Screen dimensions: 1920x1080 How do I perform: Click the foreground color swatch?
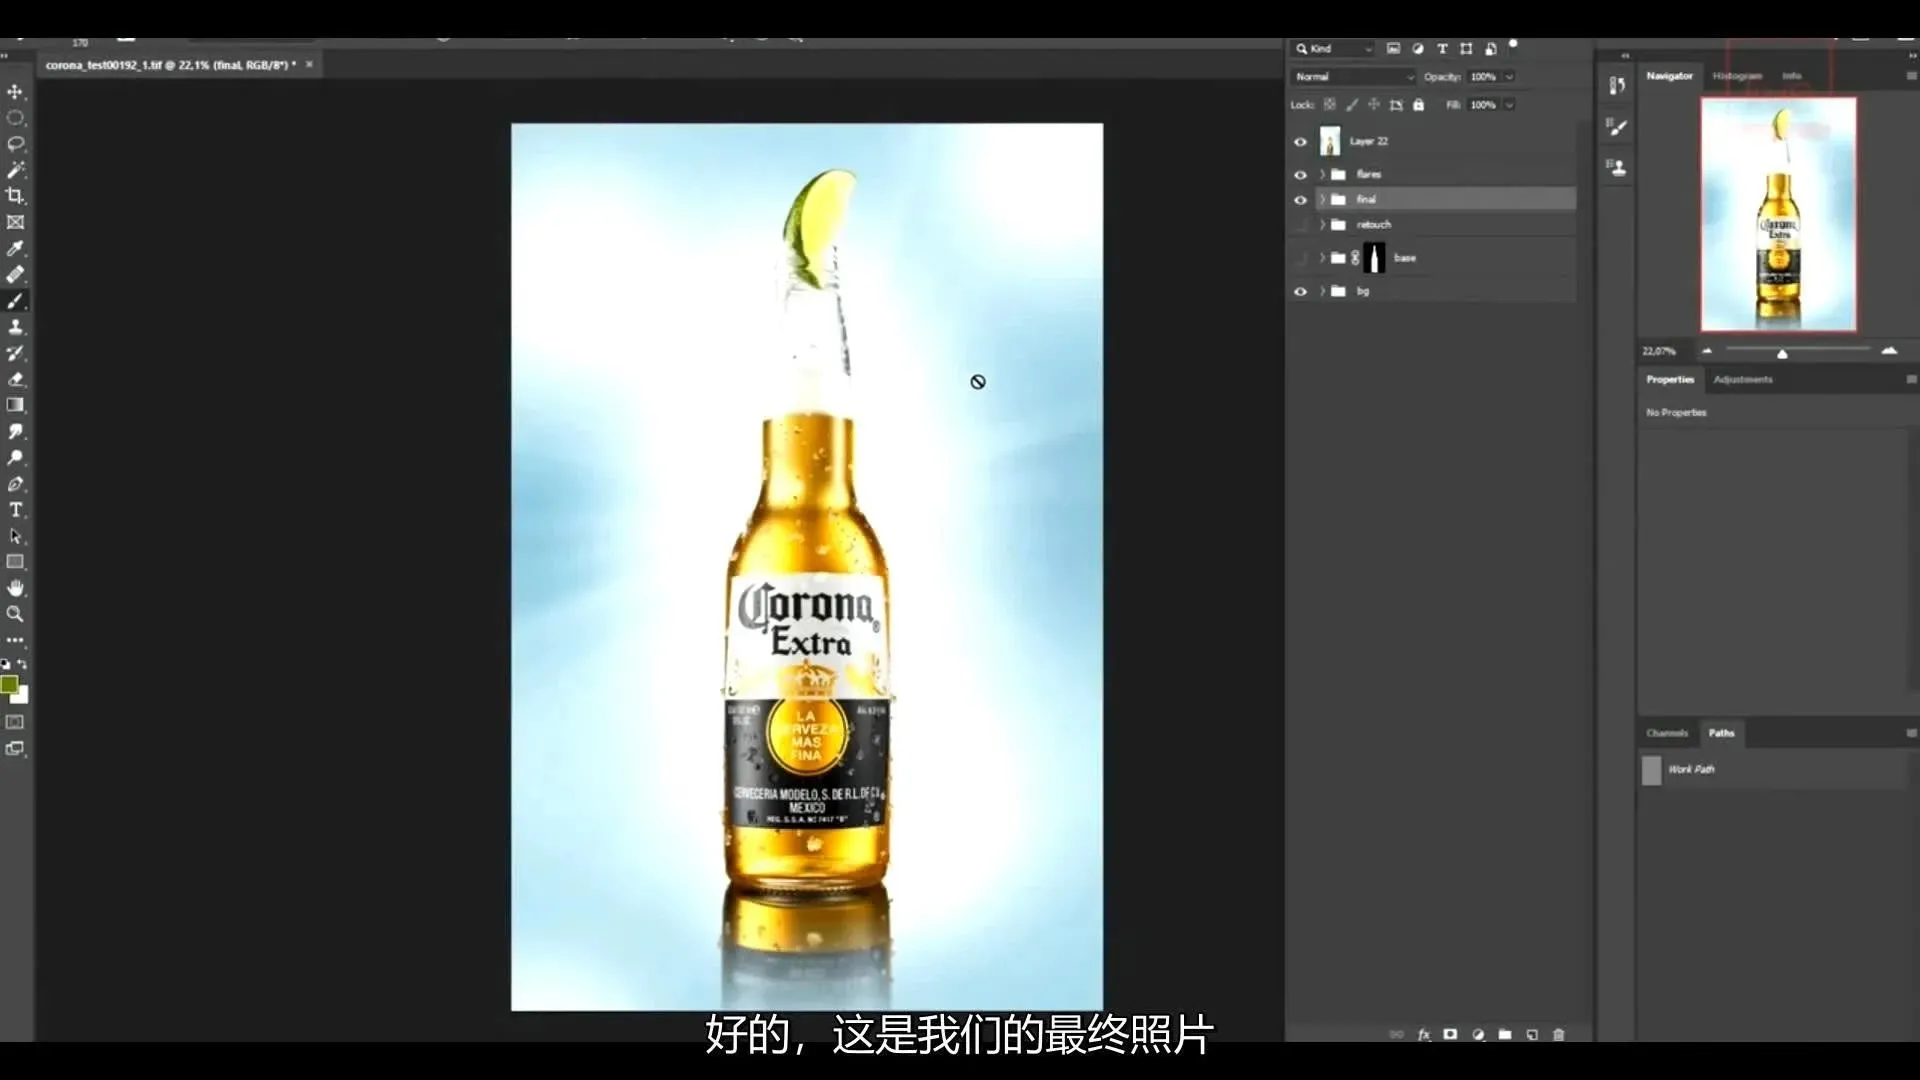point(9,684)
